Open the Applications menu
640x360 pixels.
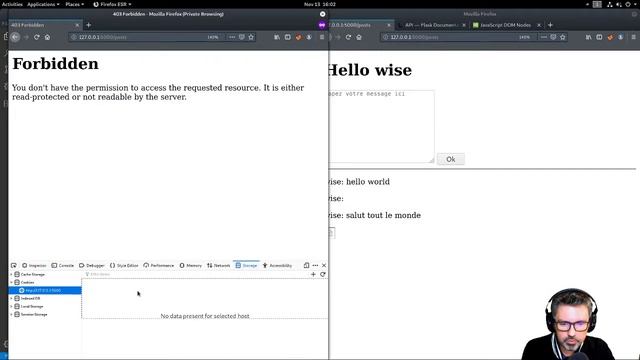43,4
